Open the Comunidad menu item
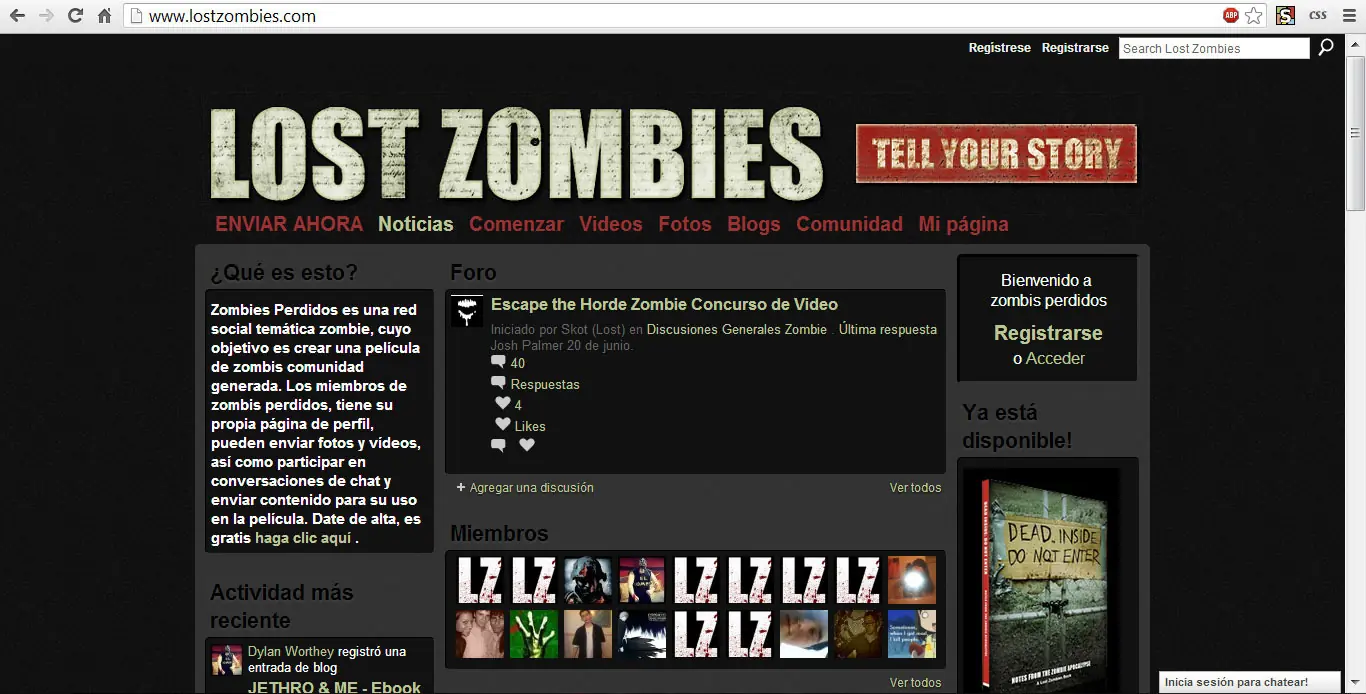The width and height of the screenshot is (1366, 694). click(x=849, y=224)
